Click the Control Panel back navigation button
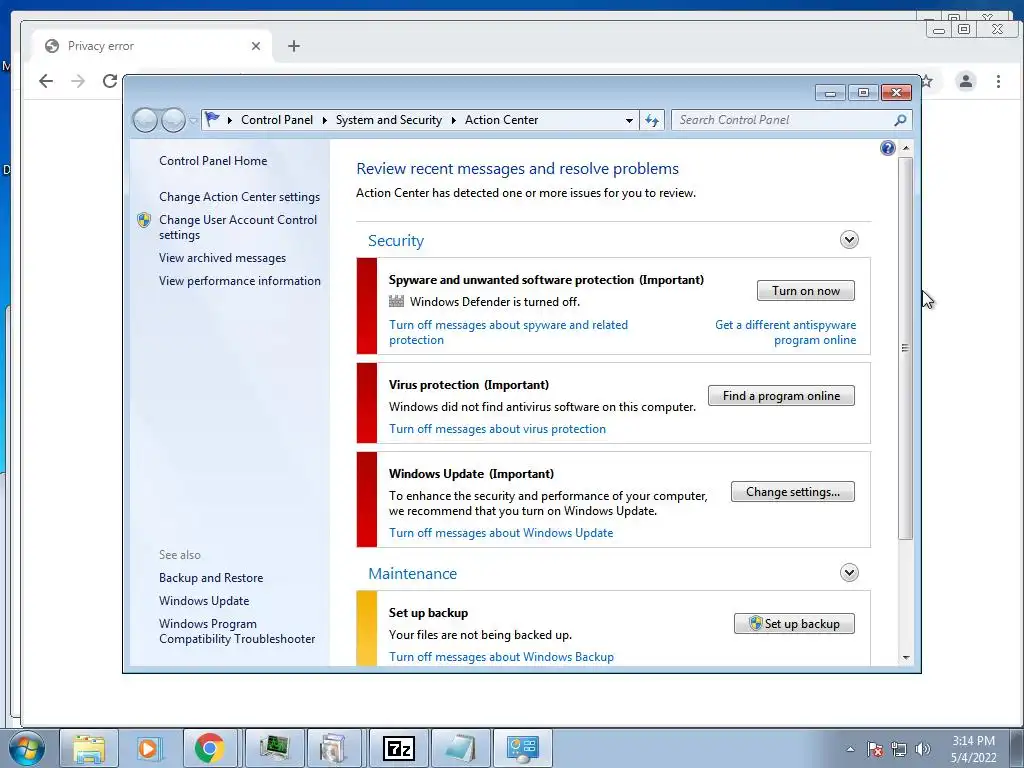 click(145, 120)
